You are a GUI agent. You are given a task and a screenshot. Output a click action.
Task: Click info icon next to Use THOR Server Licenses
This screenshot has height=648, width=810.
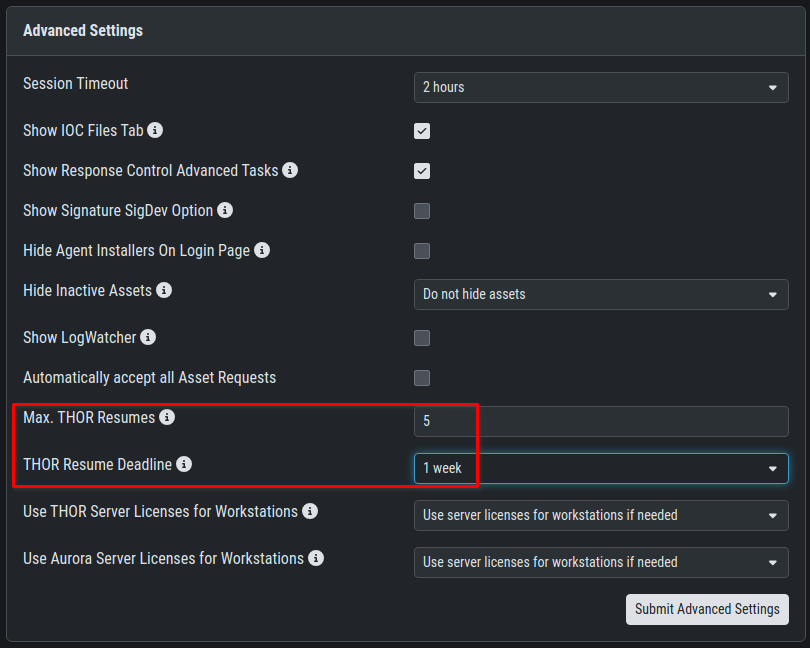coord(310,511)
